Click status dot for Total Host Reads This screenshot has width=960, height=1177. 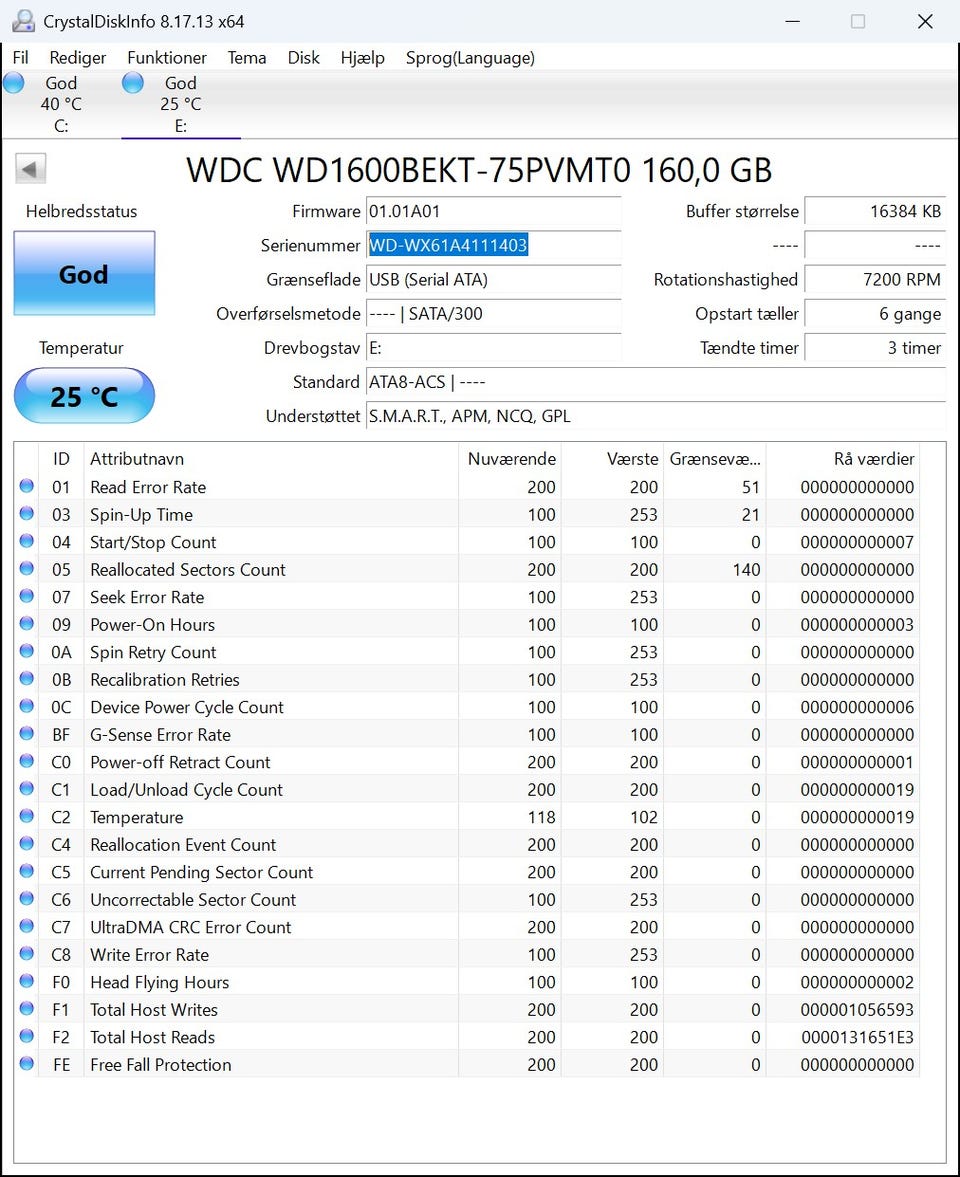point(27,1036)
